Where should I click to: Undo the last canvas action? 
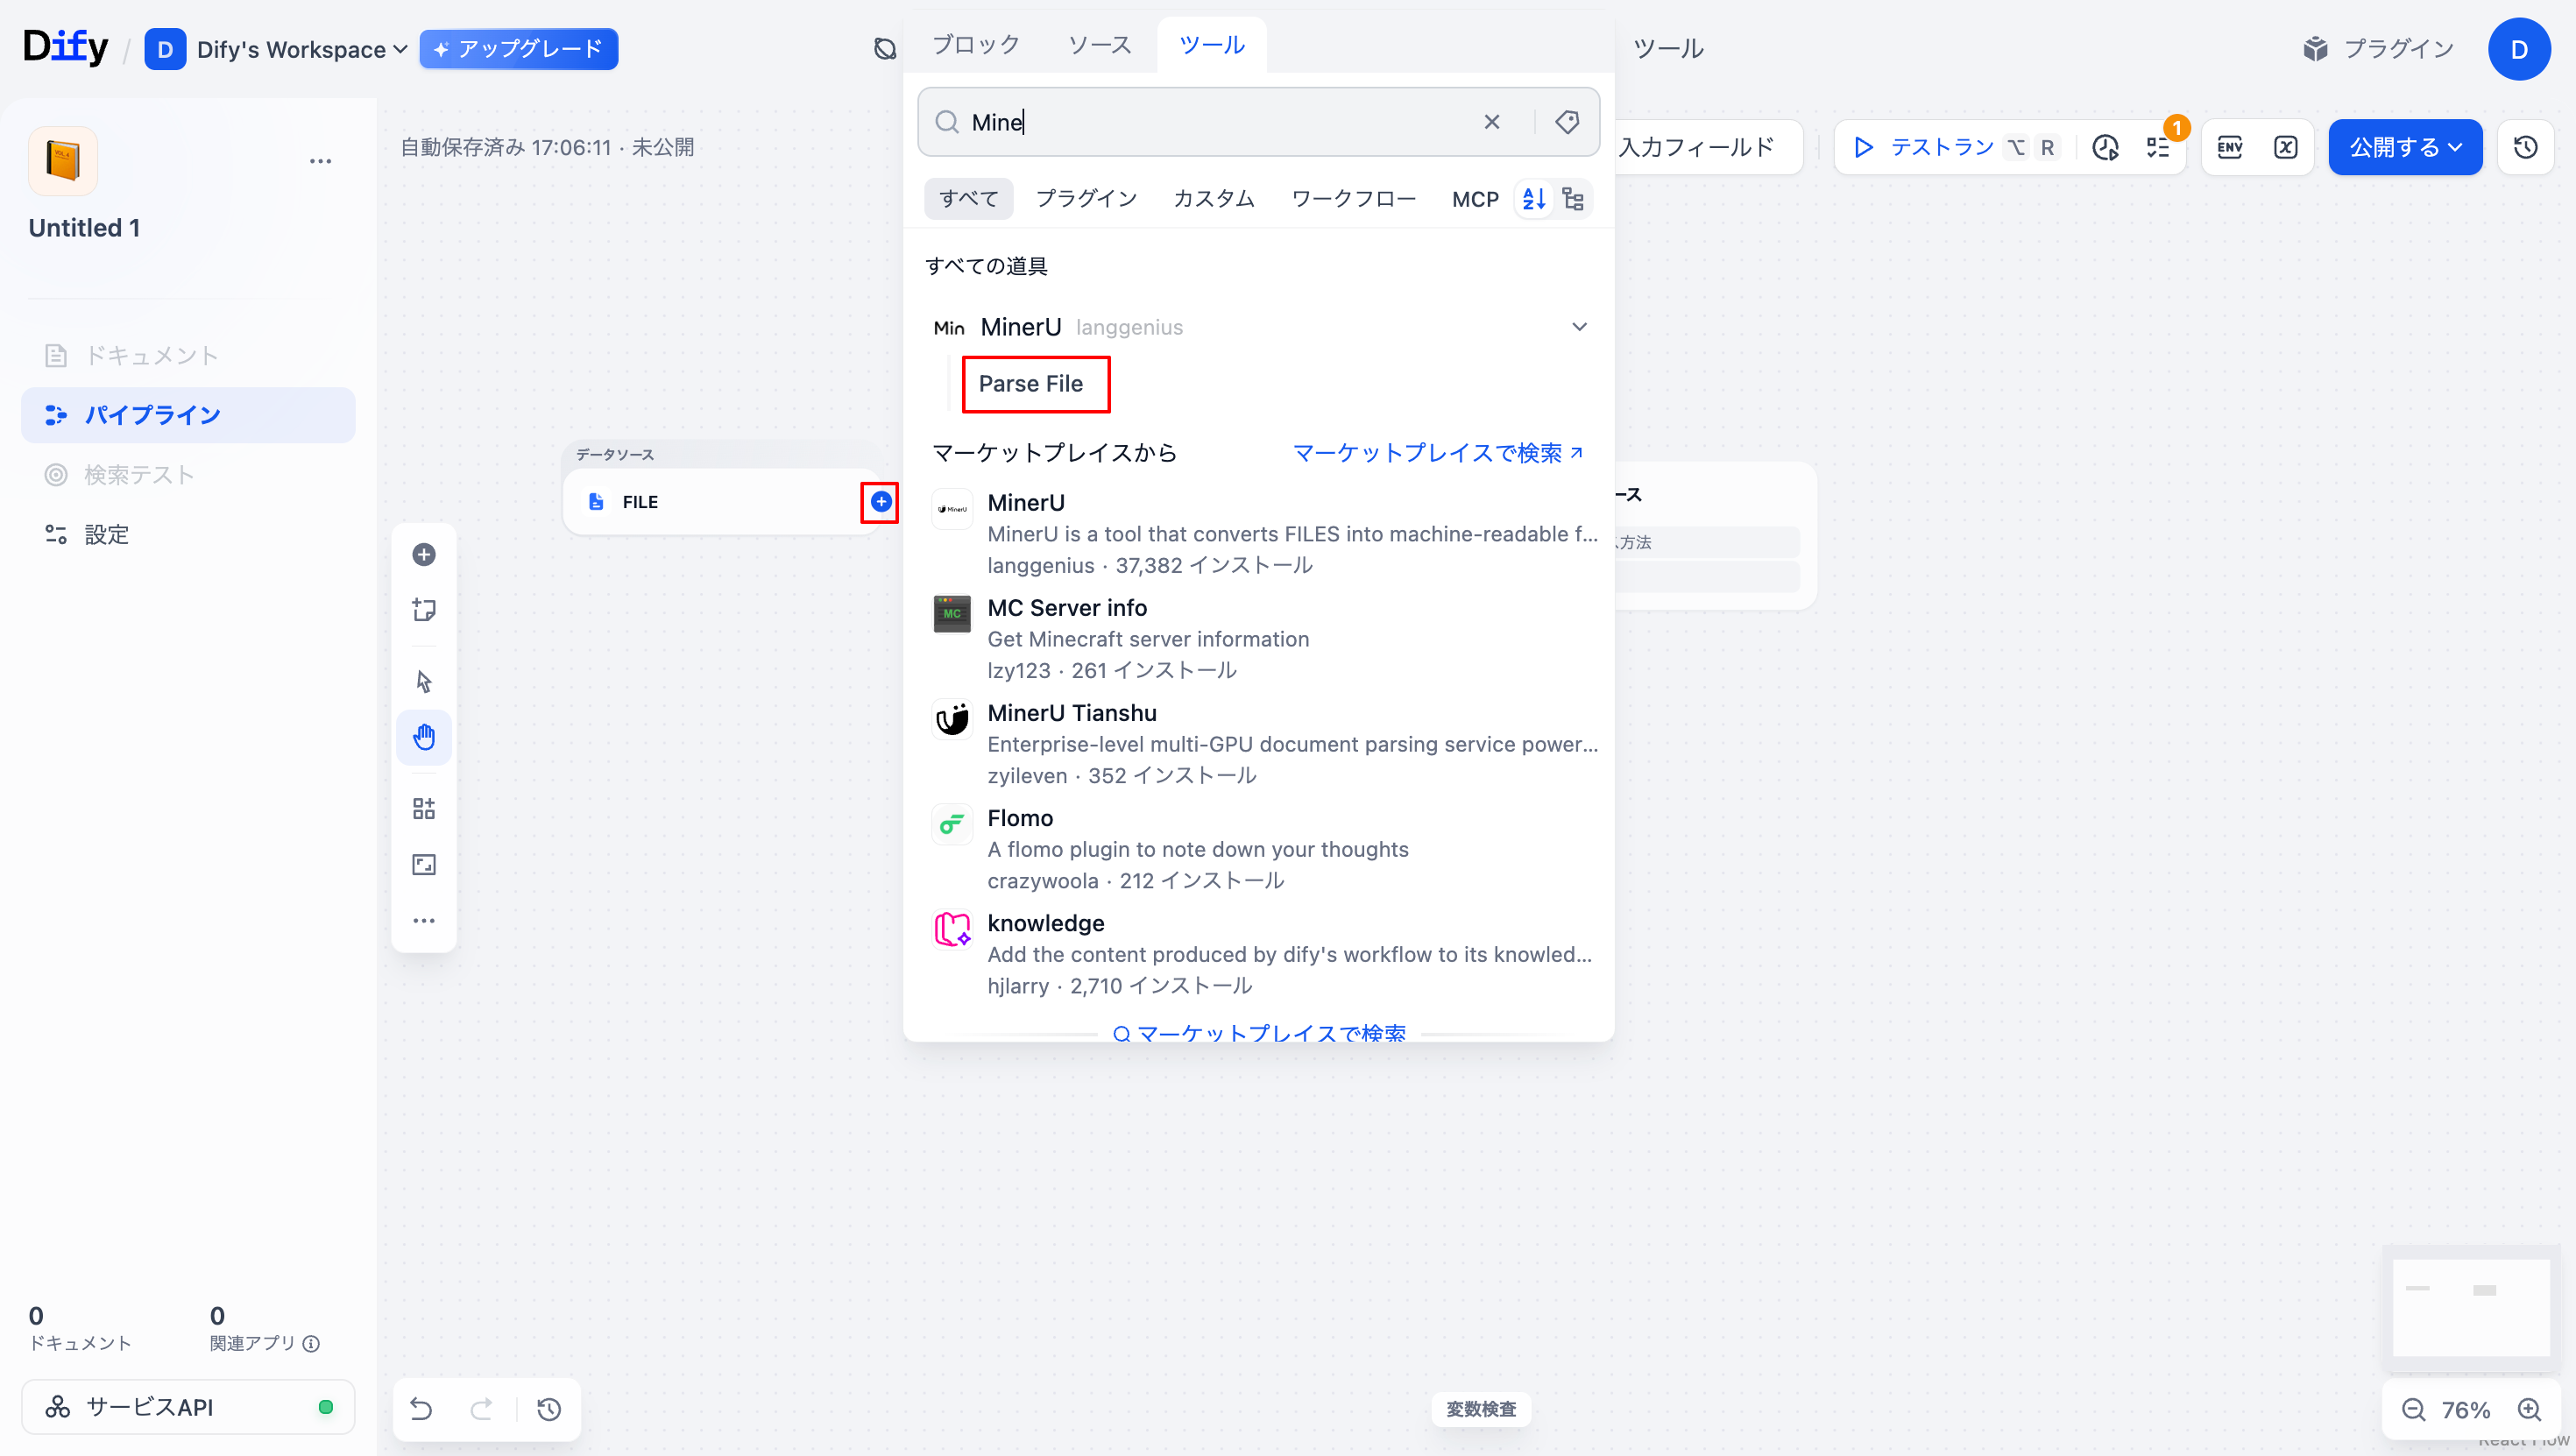pos(421,1409)
